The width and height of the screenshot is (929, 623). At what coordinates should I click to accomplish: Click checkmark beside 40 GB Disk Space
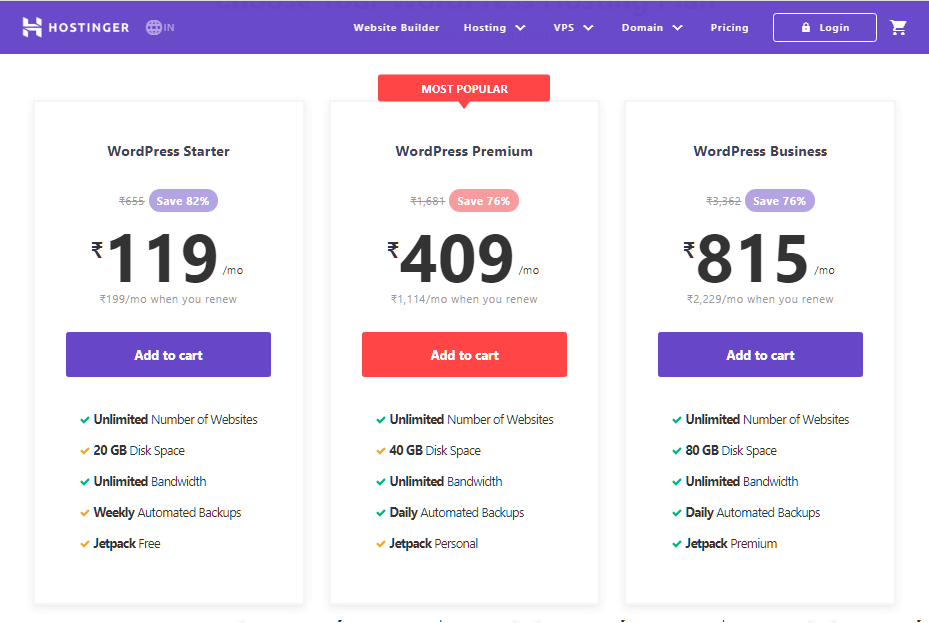(x=381, y=451)
